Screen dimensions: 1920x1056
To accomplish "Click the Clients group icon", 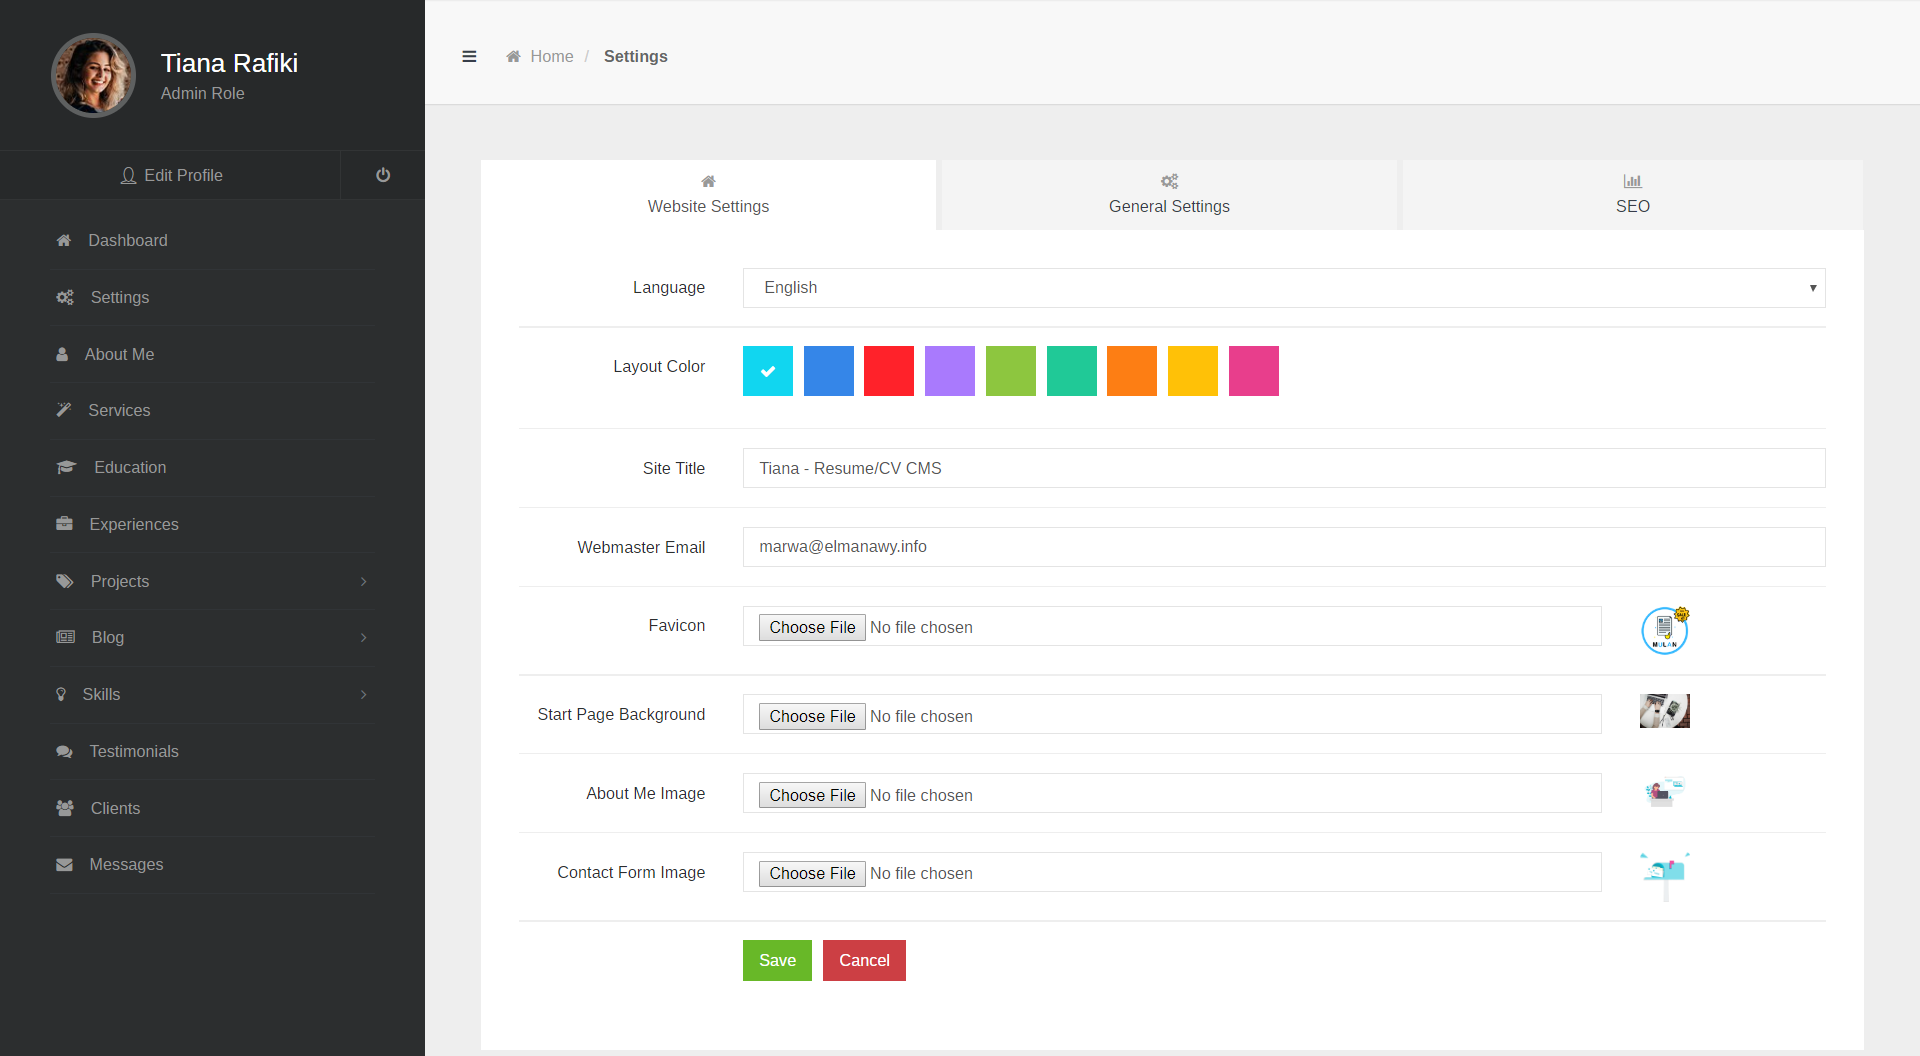I will (x=65, y=808).
